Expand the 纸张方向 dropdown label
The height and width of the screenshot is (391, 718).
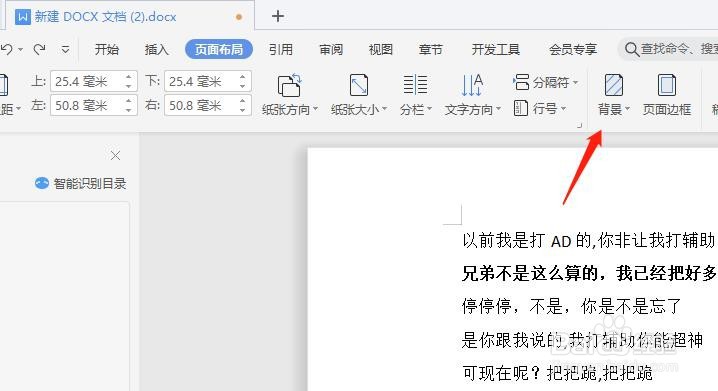[x=290, y=109]
